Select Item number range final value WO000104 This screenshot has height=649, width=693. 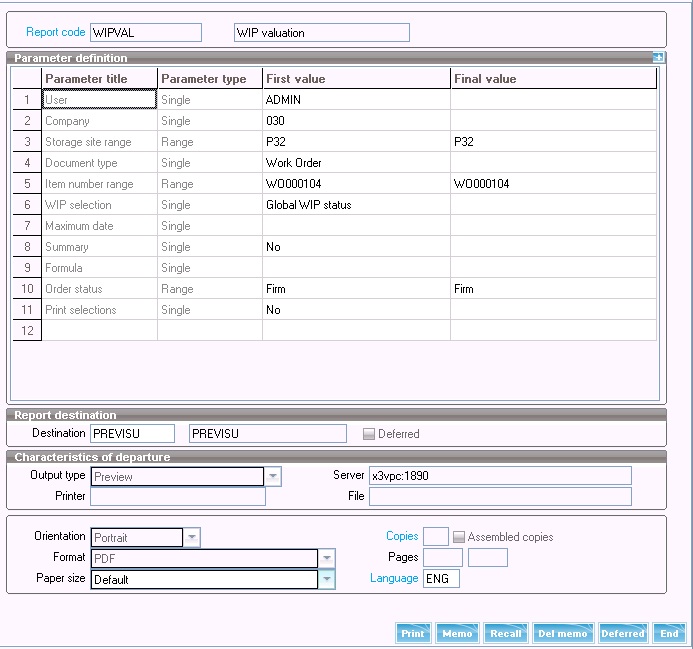pos(553,183)
